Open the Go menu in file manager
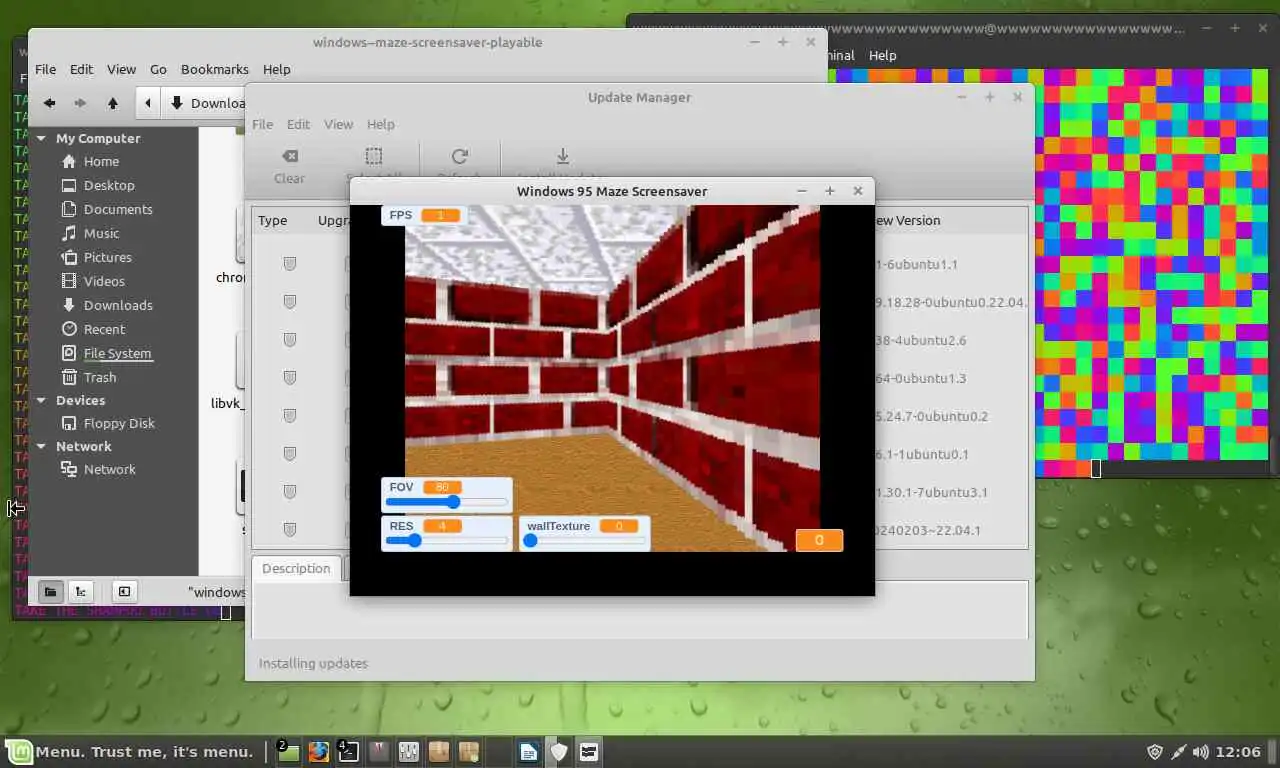The width and height of the screenshot is (1280, 768). coord(158,69)
